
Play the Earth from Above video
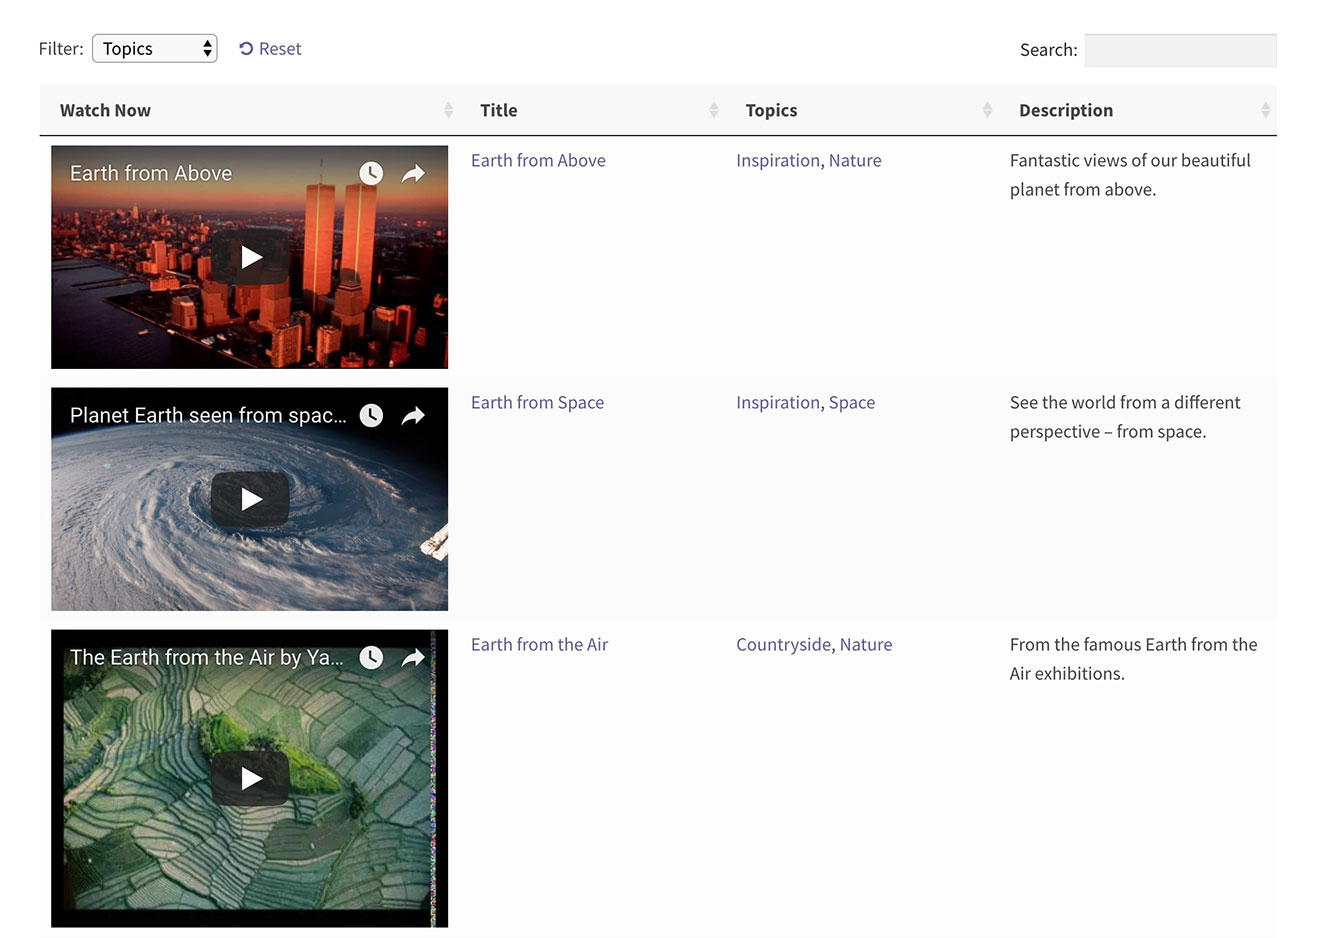(249, 256)
